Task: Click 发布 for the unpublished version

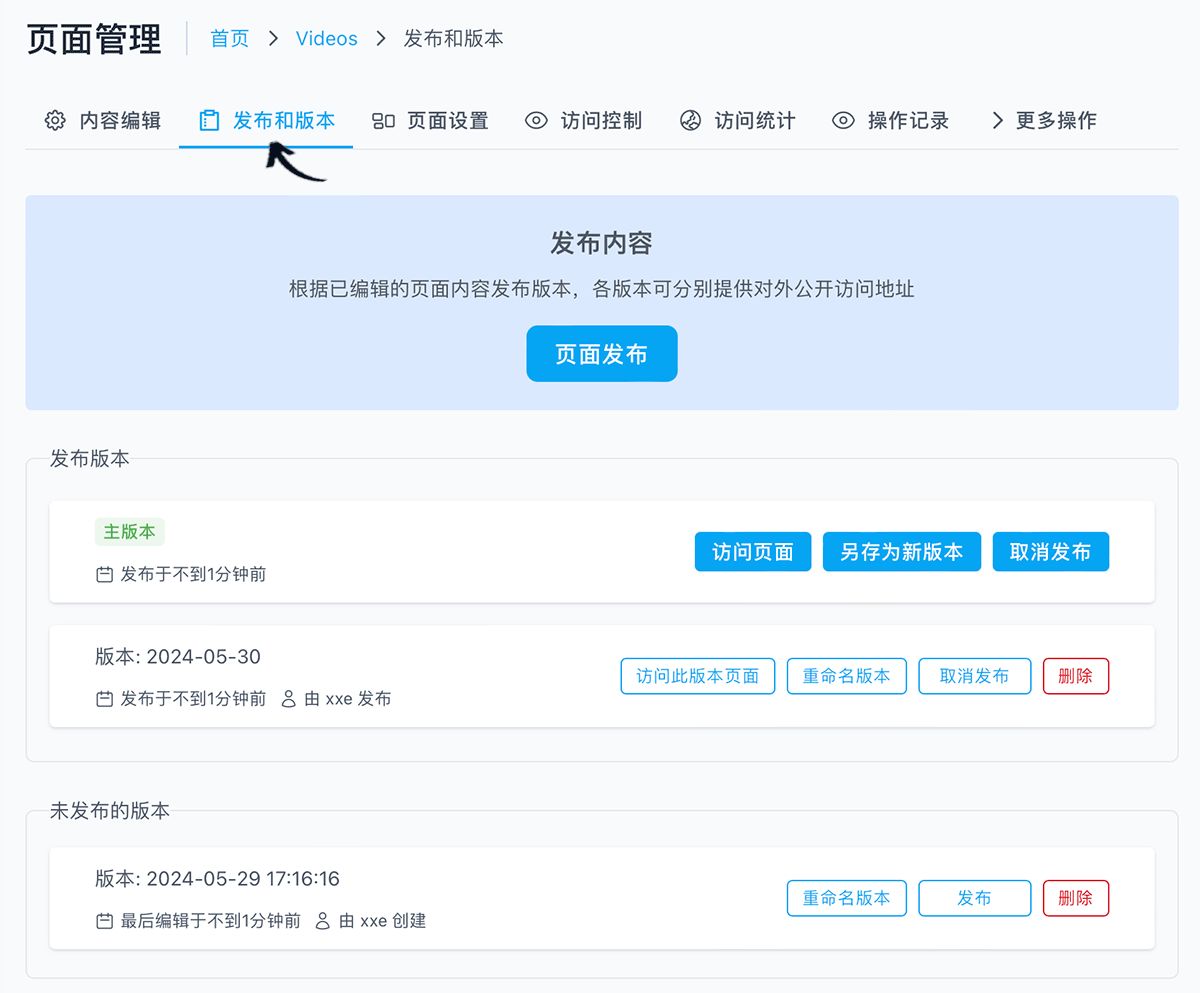Action: click(975, 898)
